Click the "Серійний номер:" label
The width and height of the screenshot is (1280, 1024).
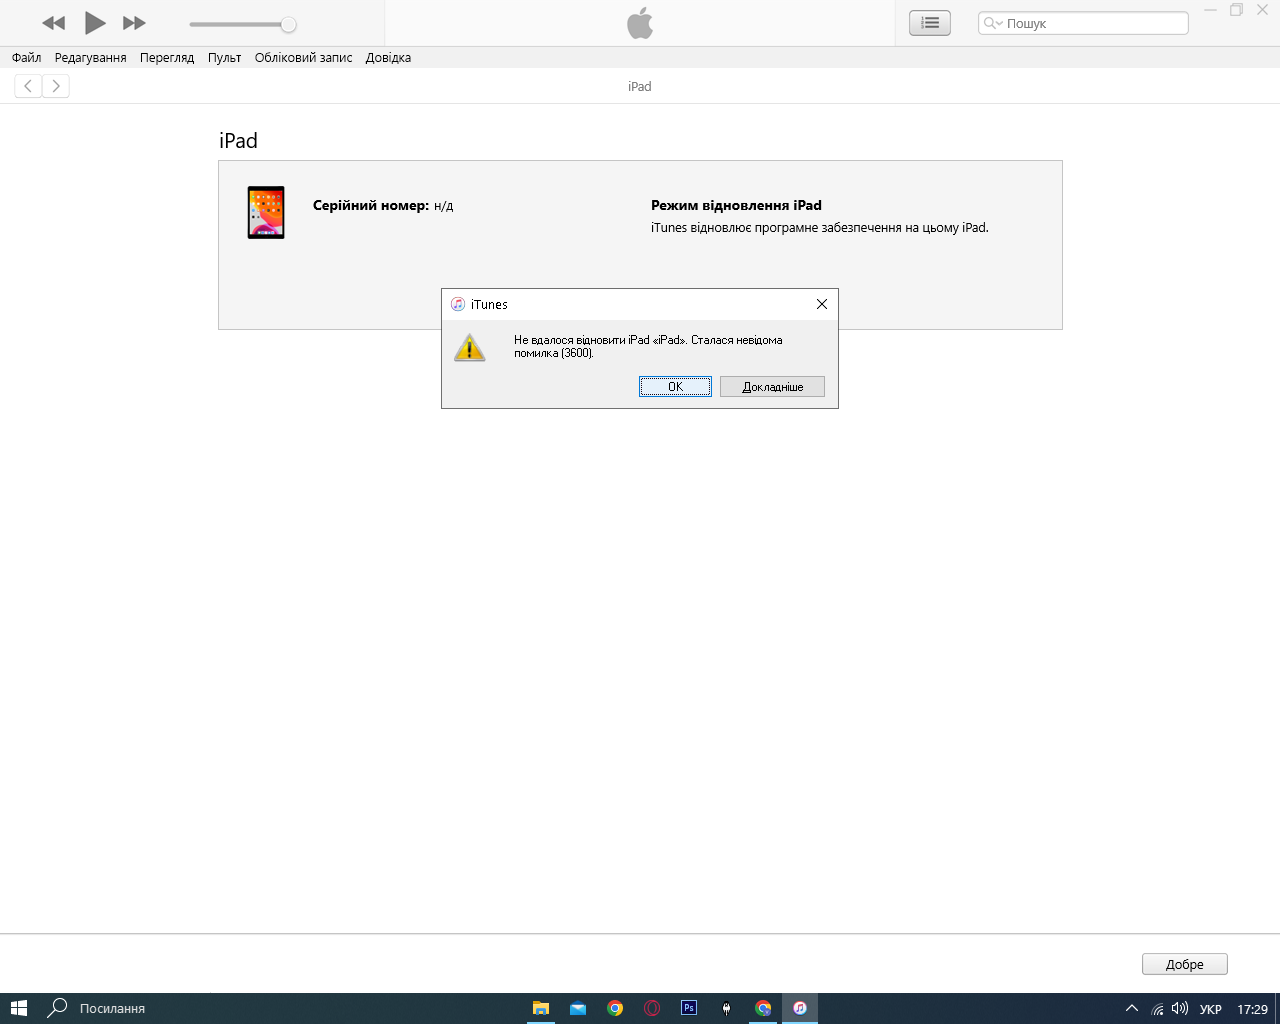[x=371, y=205]
